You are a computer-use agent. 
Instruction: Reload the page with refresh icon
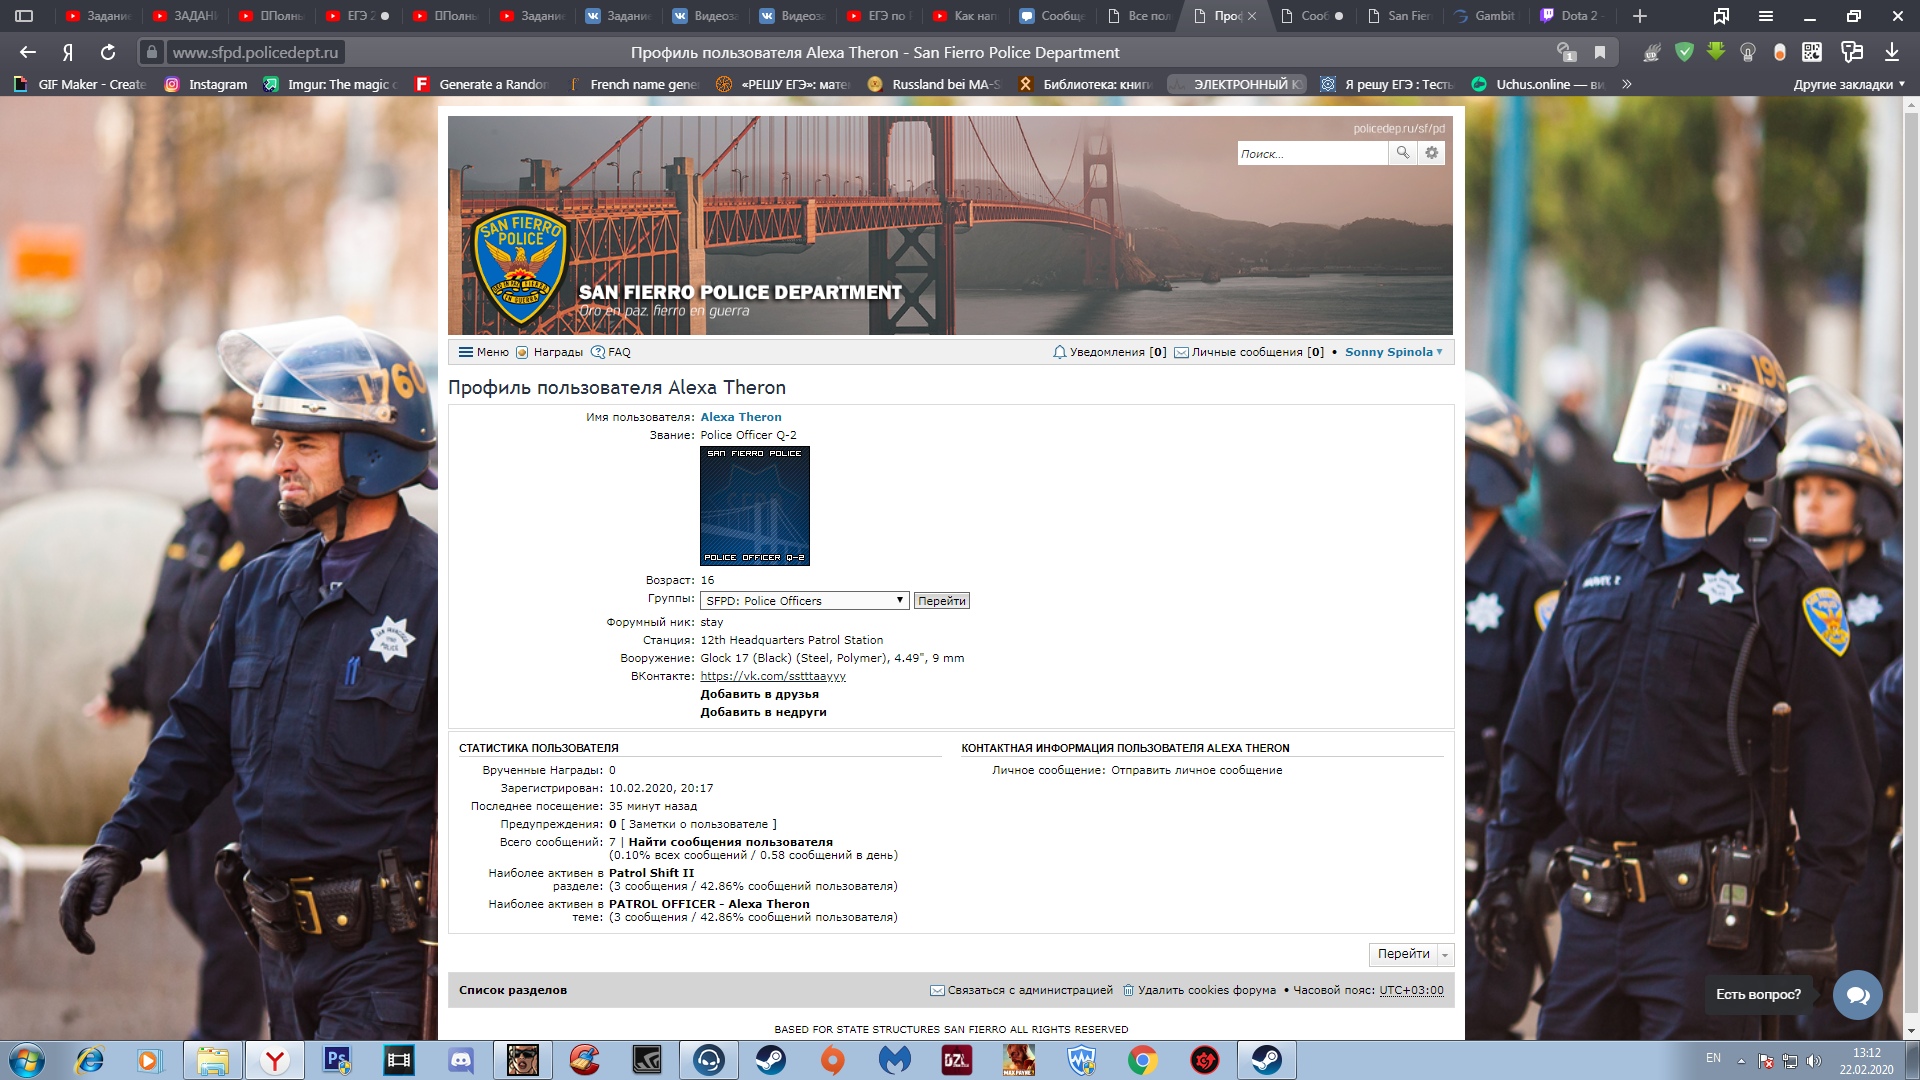pyautogui.click(x=108, y=52)
